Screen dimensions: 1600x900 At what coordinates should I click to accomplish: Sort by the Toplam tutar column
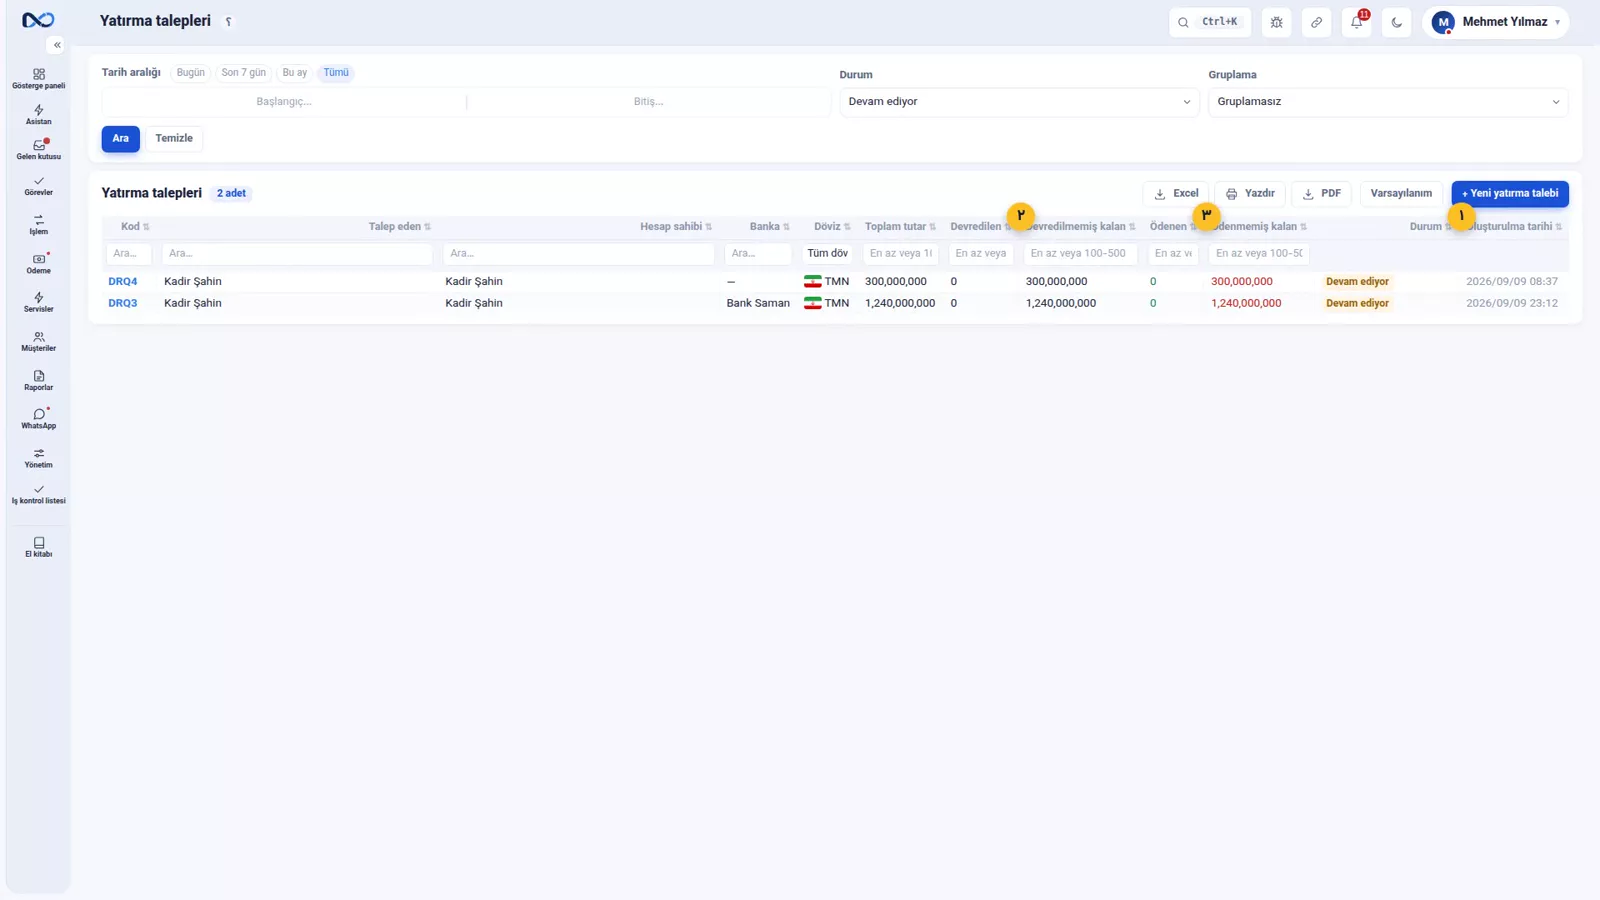pos(900,227)
